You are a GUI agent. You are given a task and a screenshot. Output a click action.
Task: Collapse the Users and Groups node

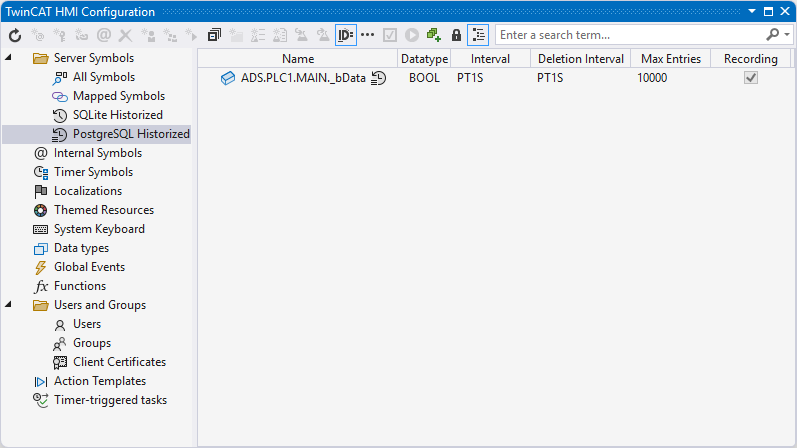point(8,305)
